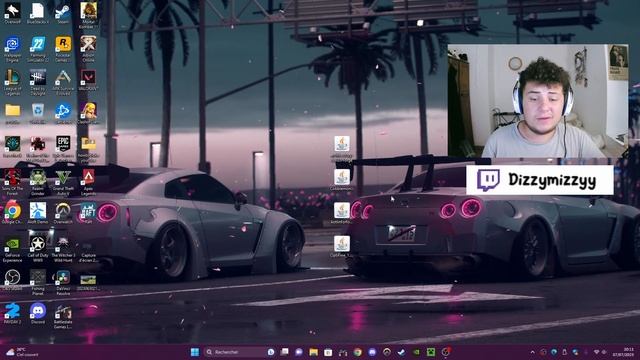Click the streamer webcam overlay
Screen dimensions: 640x360
[538, 101]
